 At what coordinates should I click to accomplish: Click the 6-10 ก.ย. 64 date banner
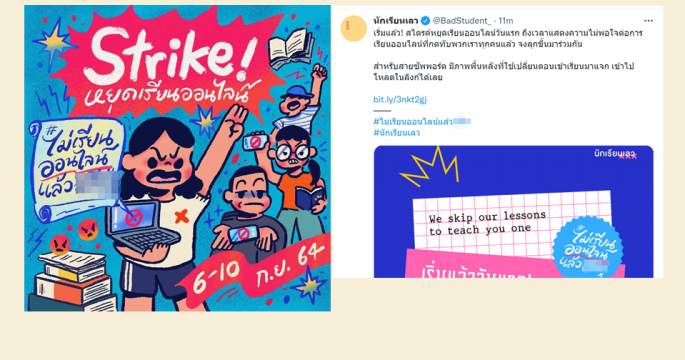258,271
